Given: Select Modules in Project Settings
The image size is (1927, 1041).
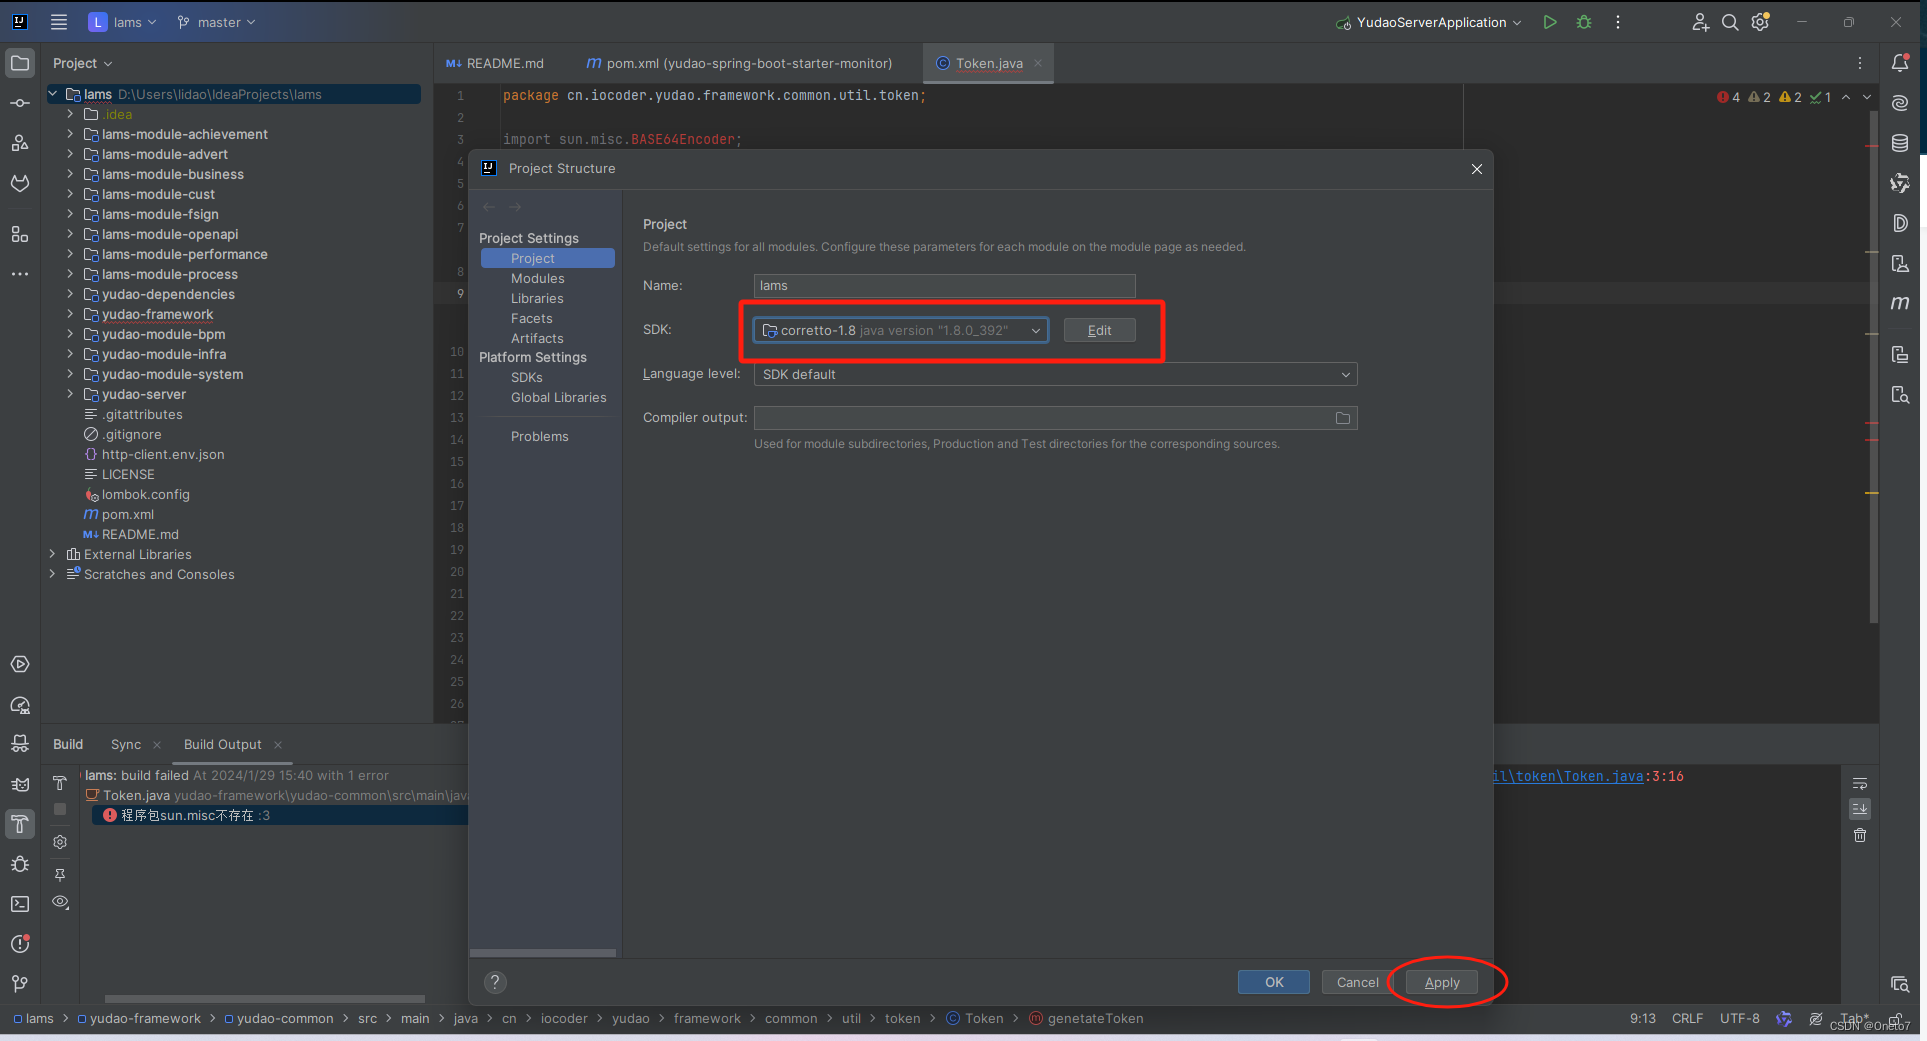Looking at the screenshot, I should click(538, 278).
